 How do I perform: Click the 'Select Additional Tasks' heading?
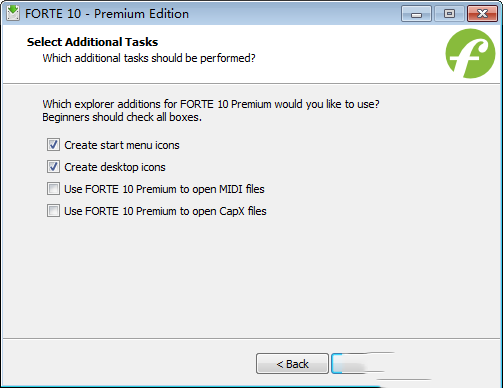(x=92, y=42)
